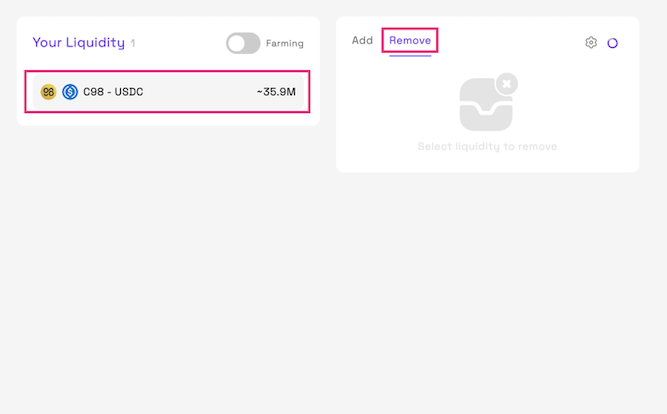Click the ~35.9M liquidity amount

(x=276, y=92)
